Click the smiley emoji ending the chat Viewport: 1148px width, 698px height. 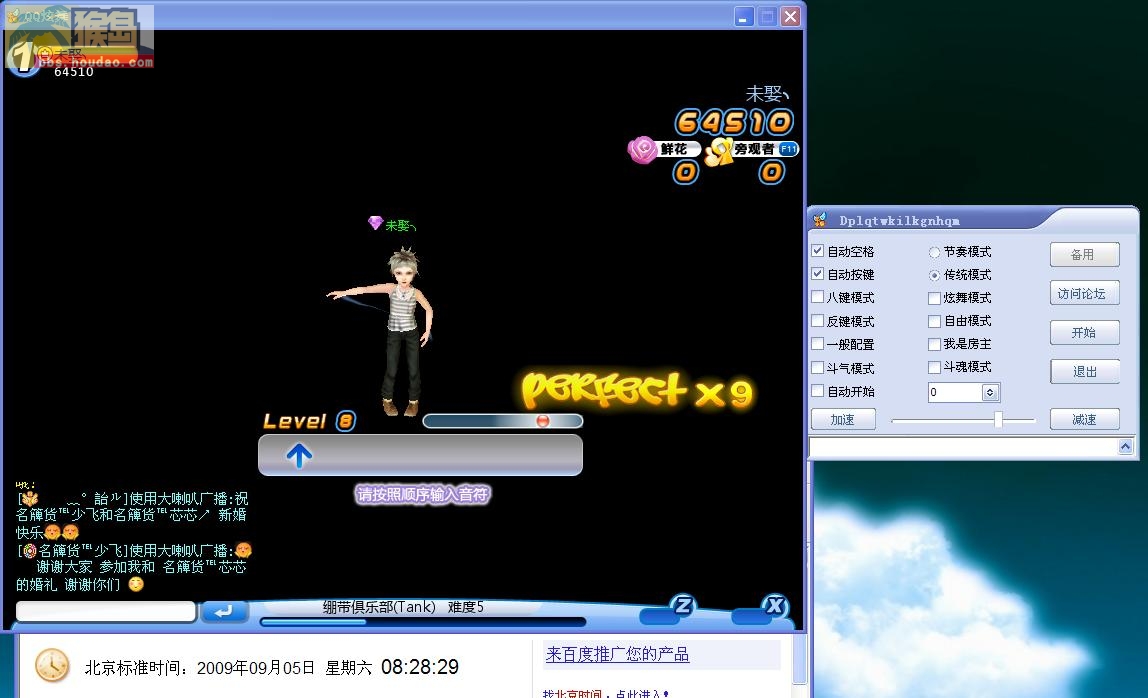(x=135, y=584)
